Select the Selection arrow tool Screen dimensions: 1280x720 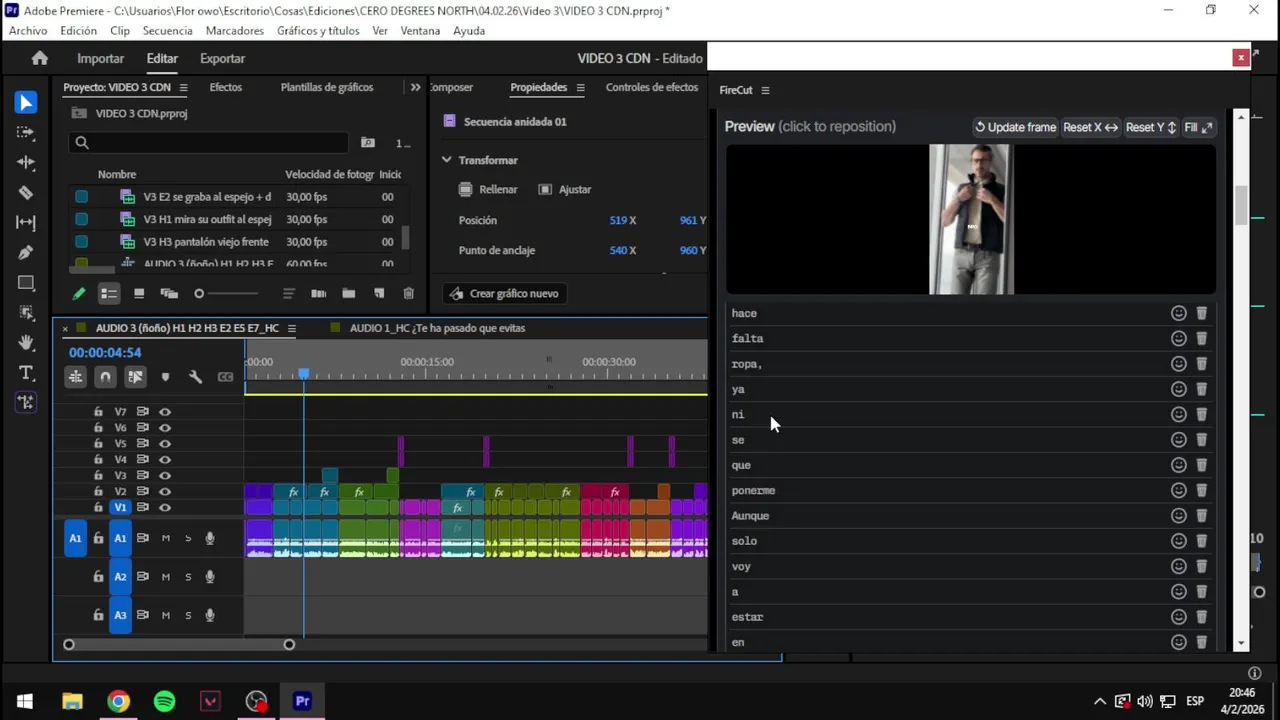point(26,103)
